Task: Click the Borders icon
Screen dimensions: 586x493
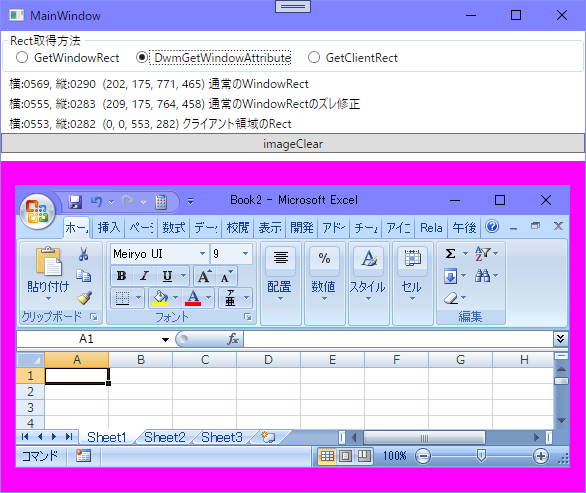Action: [123, 298]
